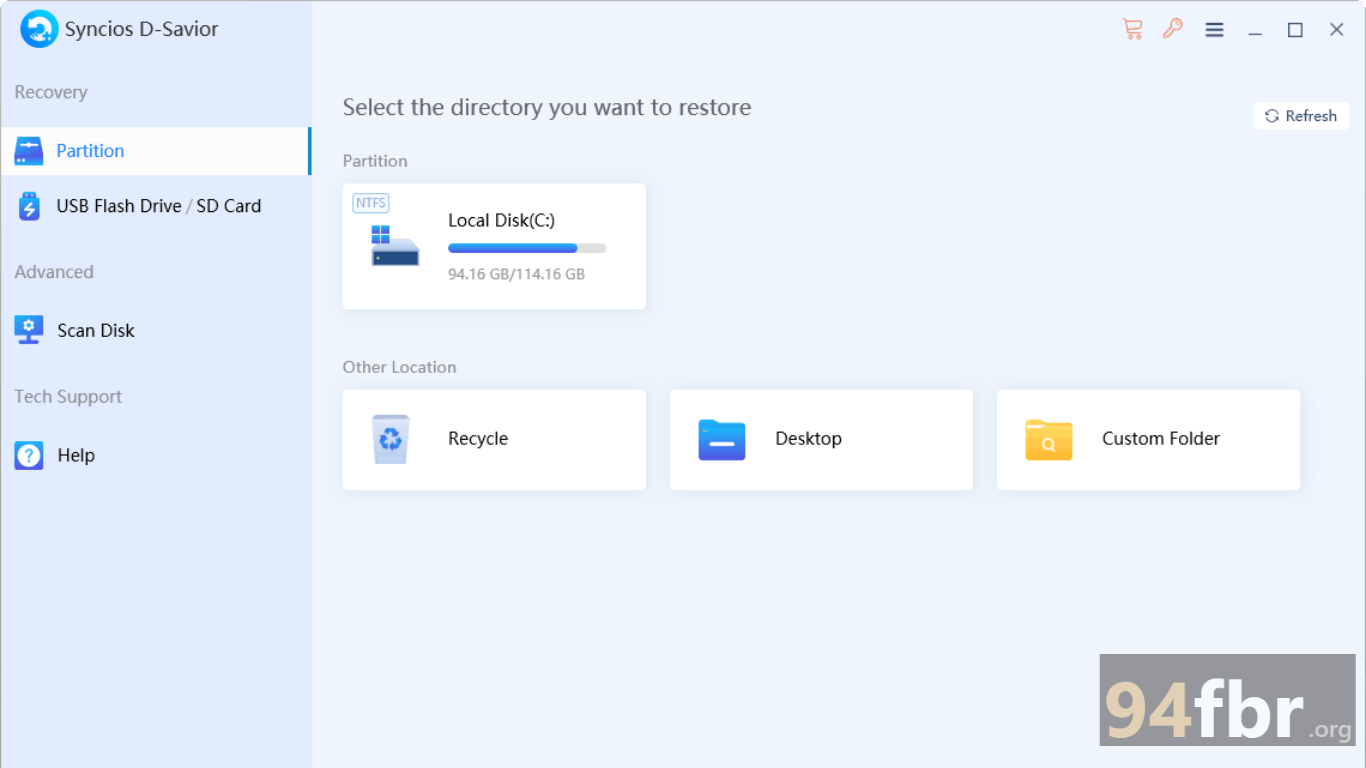This screenshot has height=768, width=1366.
Task: Click the Recovery section heading
Action: coord(51,92)
